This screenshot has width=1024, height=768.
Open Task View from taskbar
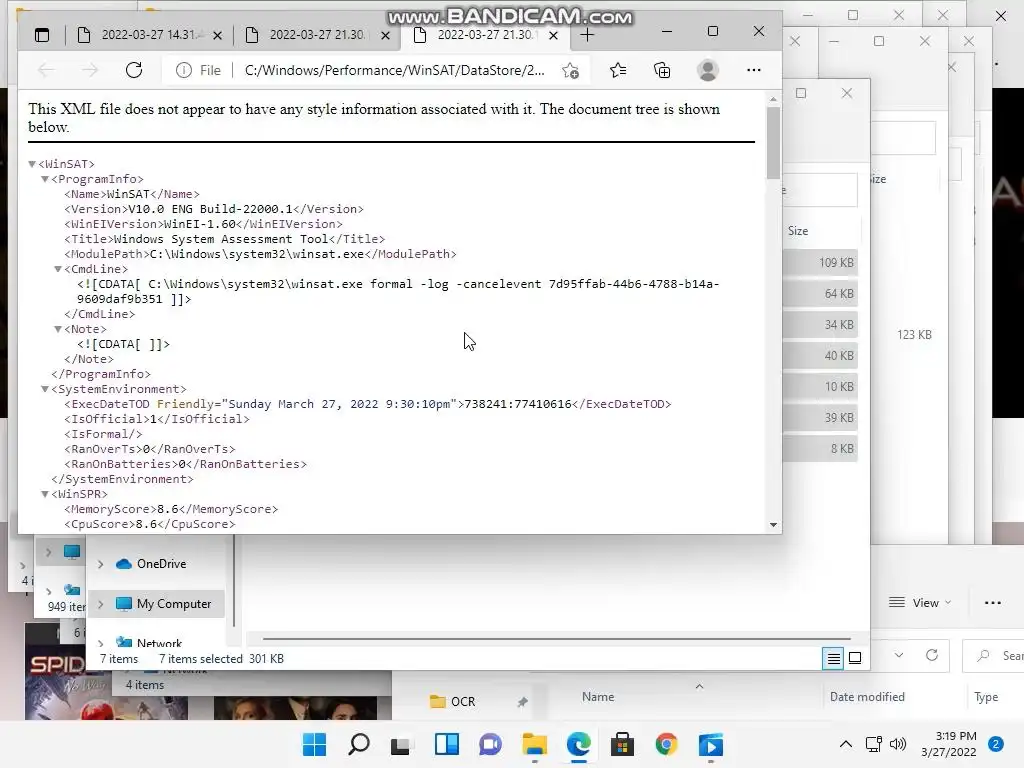(400, 744)
